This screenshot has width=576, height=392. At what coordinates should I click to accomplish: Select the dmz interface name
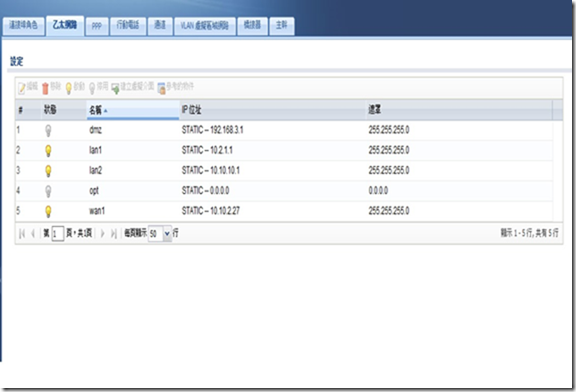tap(95, 130)
